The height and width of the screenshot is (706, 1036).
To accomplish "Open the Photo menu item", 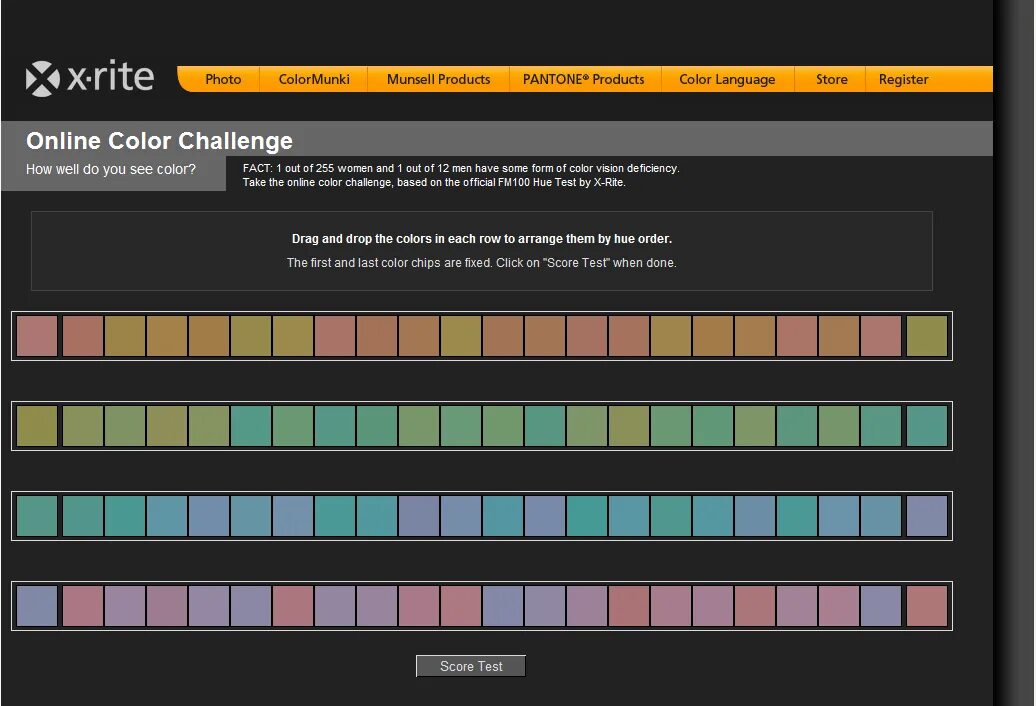I will 223,79.
